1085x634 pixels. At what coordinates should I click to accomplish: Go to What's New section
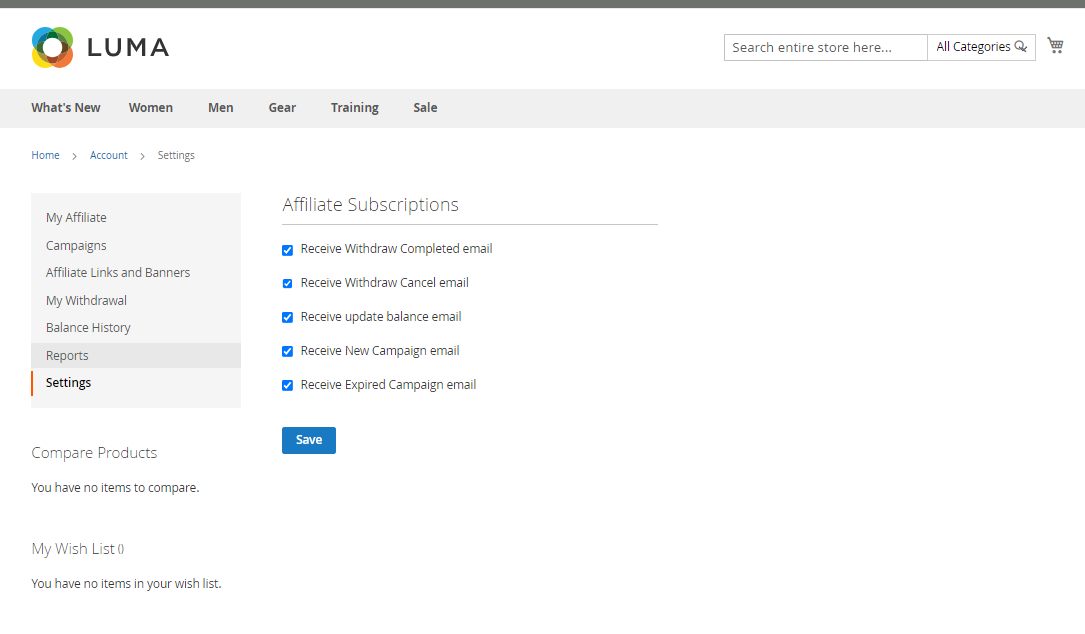click(x=66, y=108)
